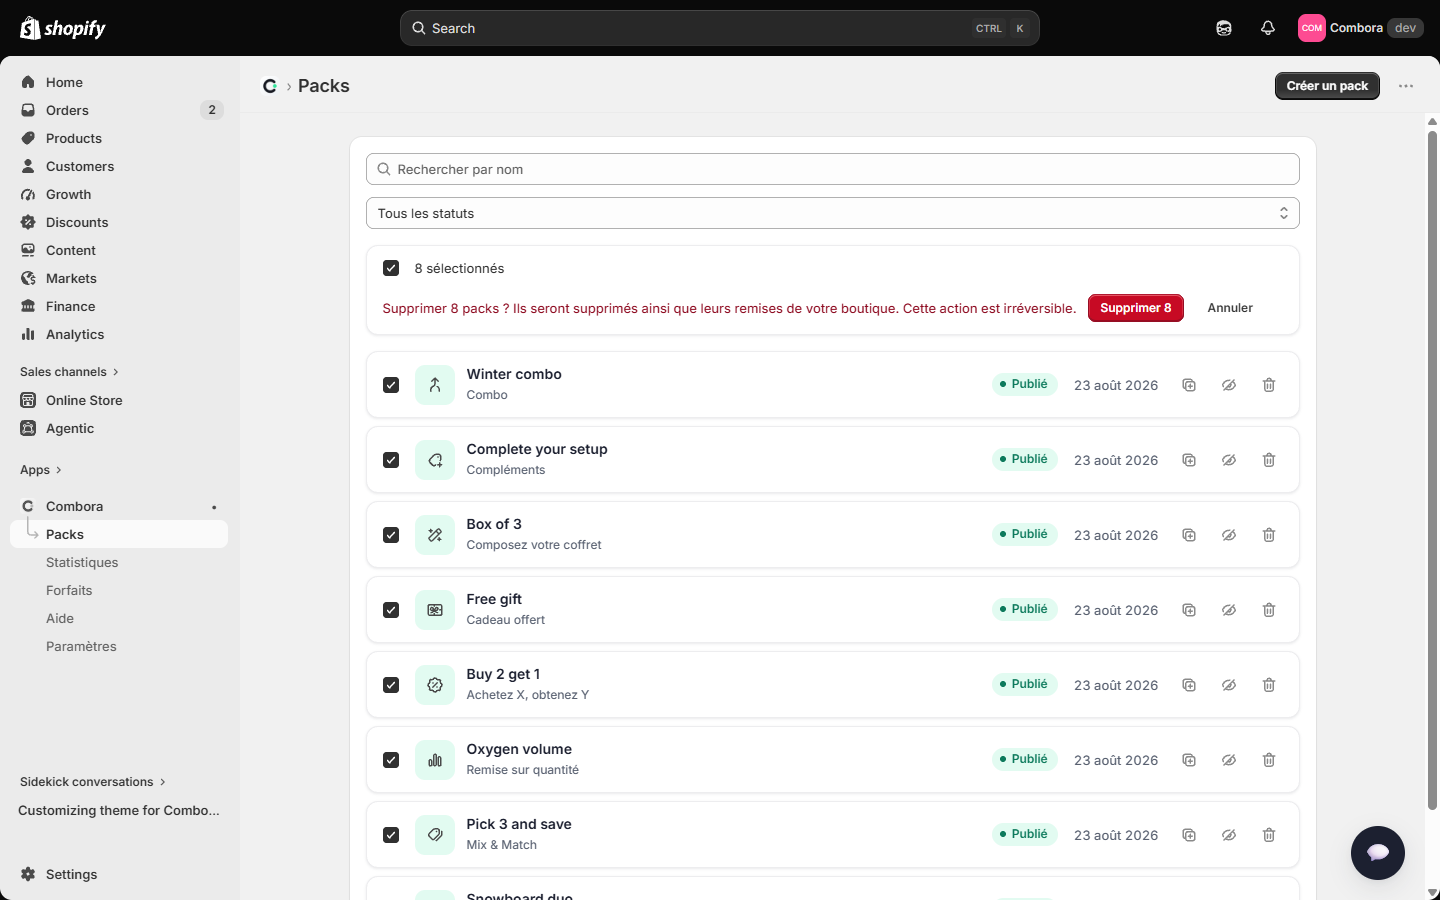Uncheck the Winter combo checkbox

tap(391, 385)
